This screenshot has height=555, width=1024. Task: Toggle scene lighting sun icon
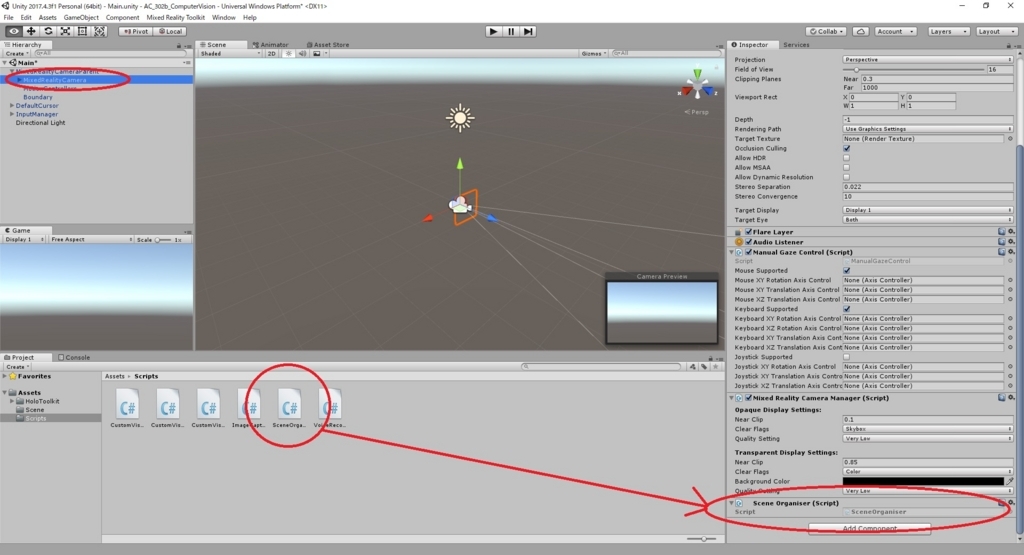pos(289,54)
